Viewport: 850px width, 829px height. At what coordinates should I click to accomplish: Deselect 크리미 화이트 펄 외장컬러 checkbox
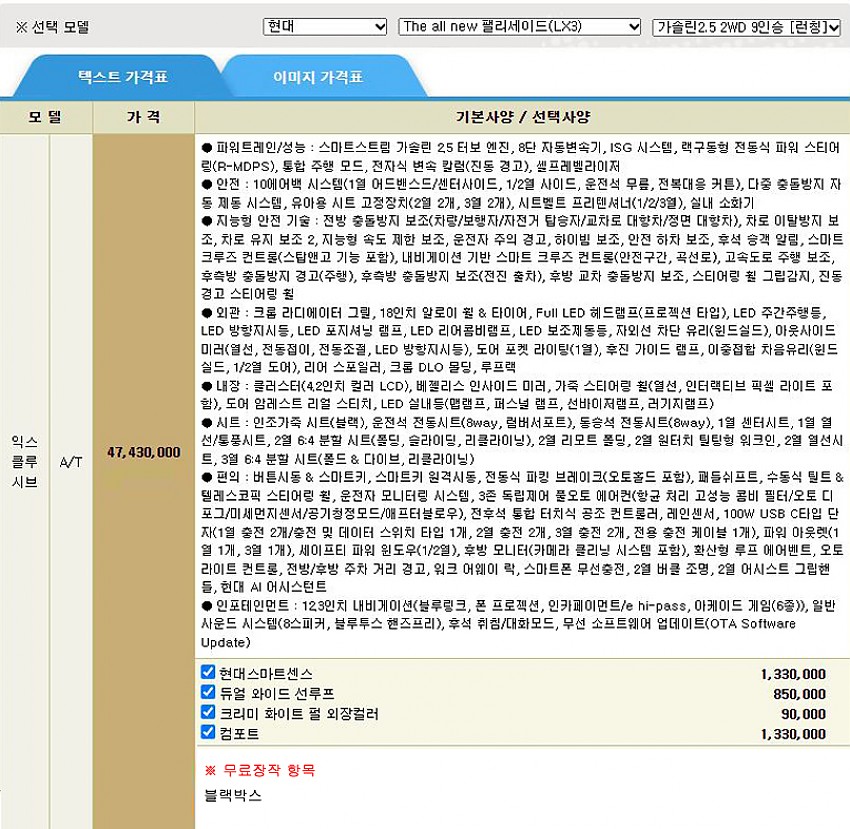(208, 712)
